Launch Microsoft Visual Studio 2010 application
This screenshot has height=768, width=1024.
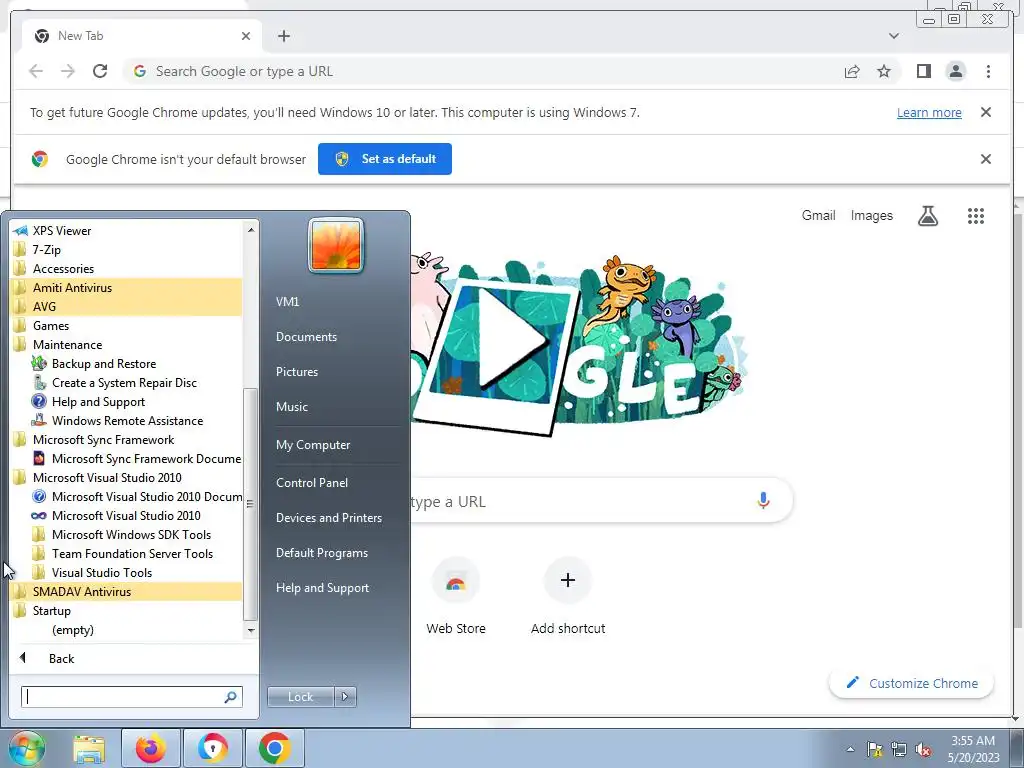point(127,515)
